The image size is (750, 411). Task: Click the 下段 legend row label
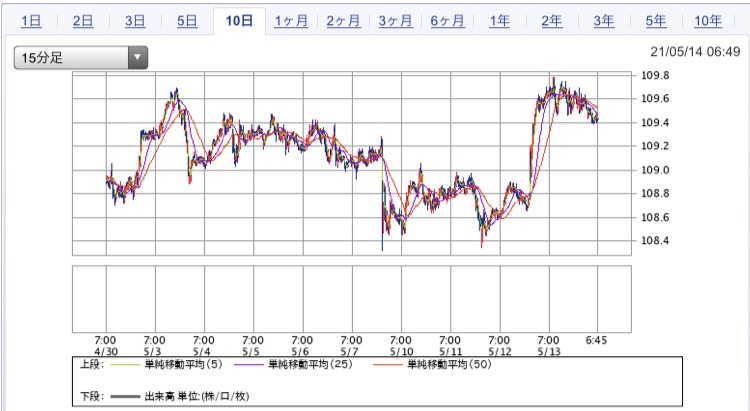click(x=92, y=396)
